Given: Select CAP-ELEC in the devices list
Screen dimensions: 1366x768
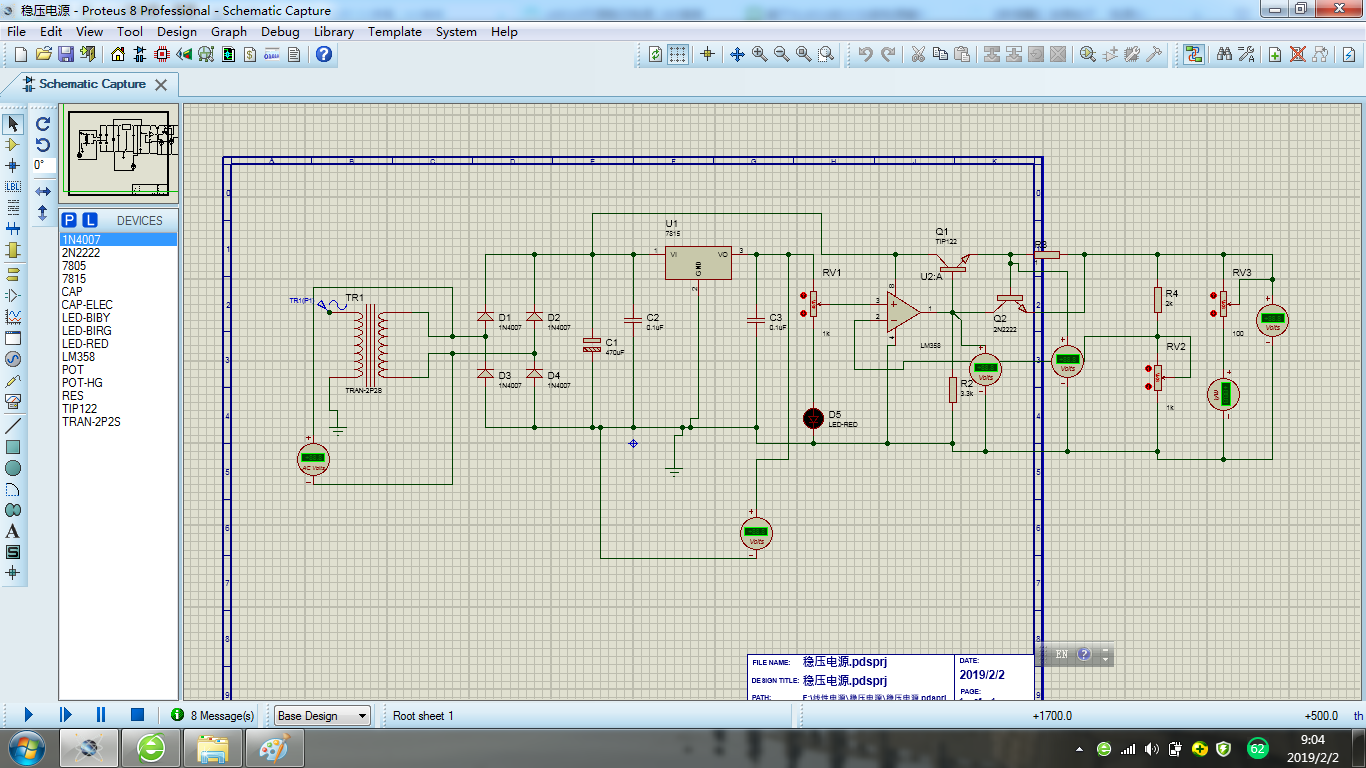Looking at the screenshot, I should pos(118,305).
